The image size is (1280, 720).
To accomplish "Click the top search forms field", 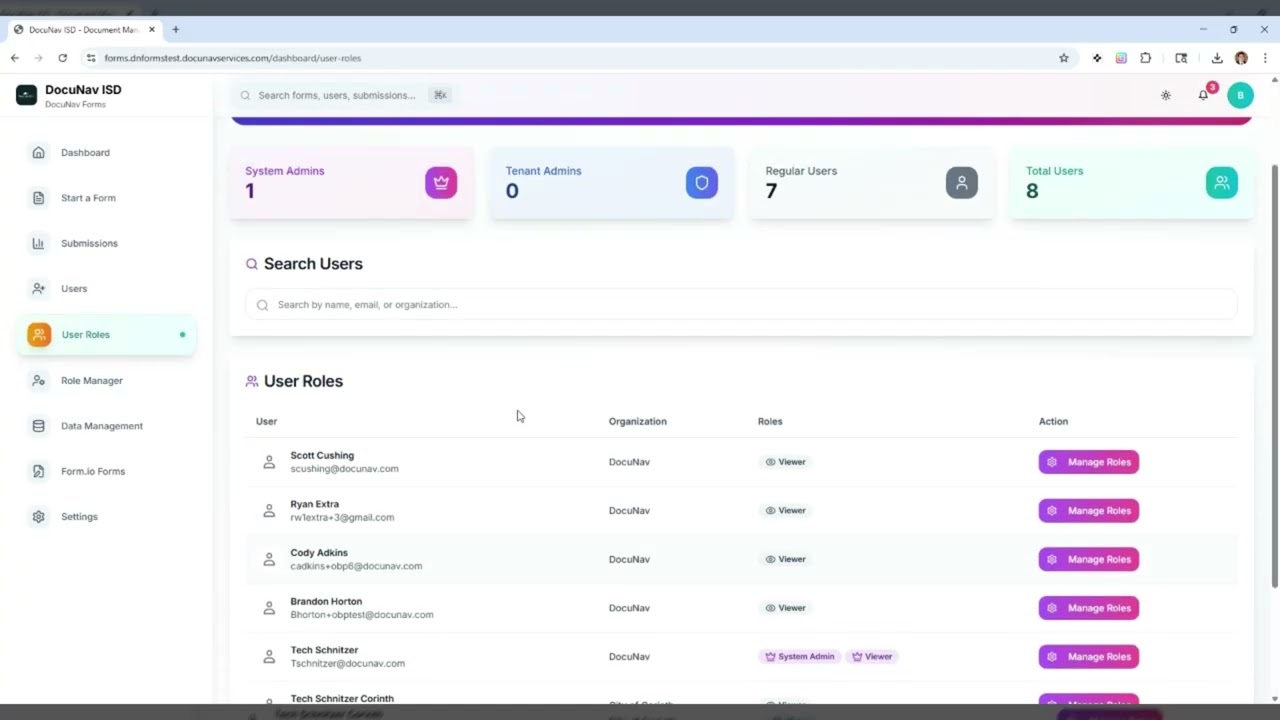I will 344,95.
